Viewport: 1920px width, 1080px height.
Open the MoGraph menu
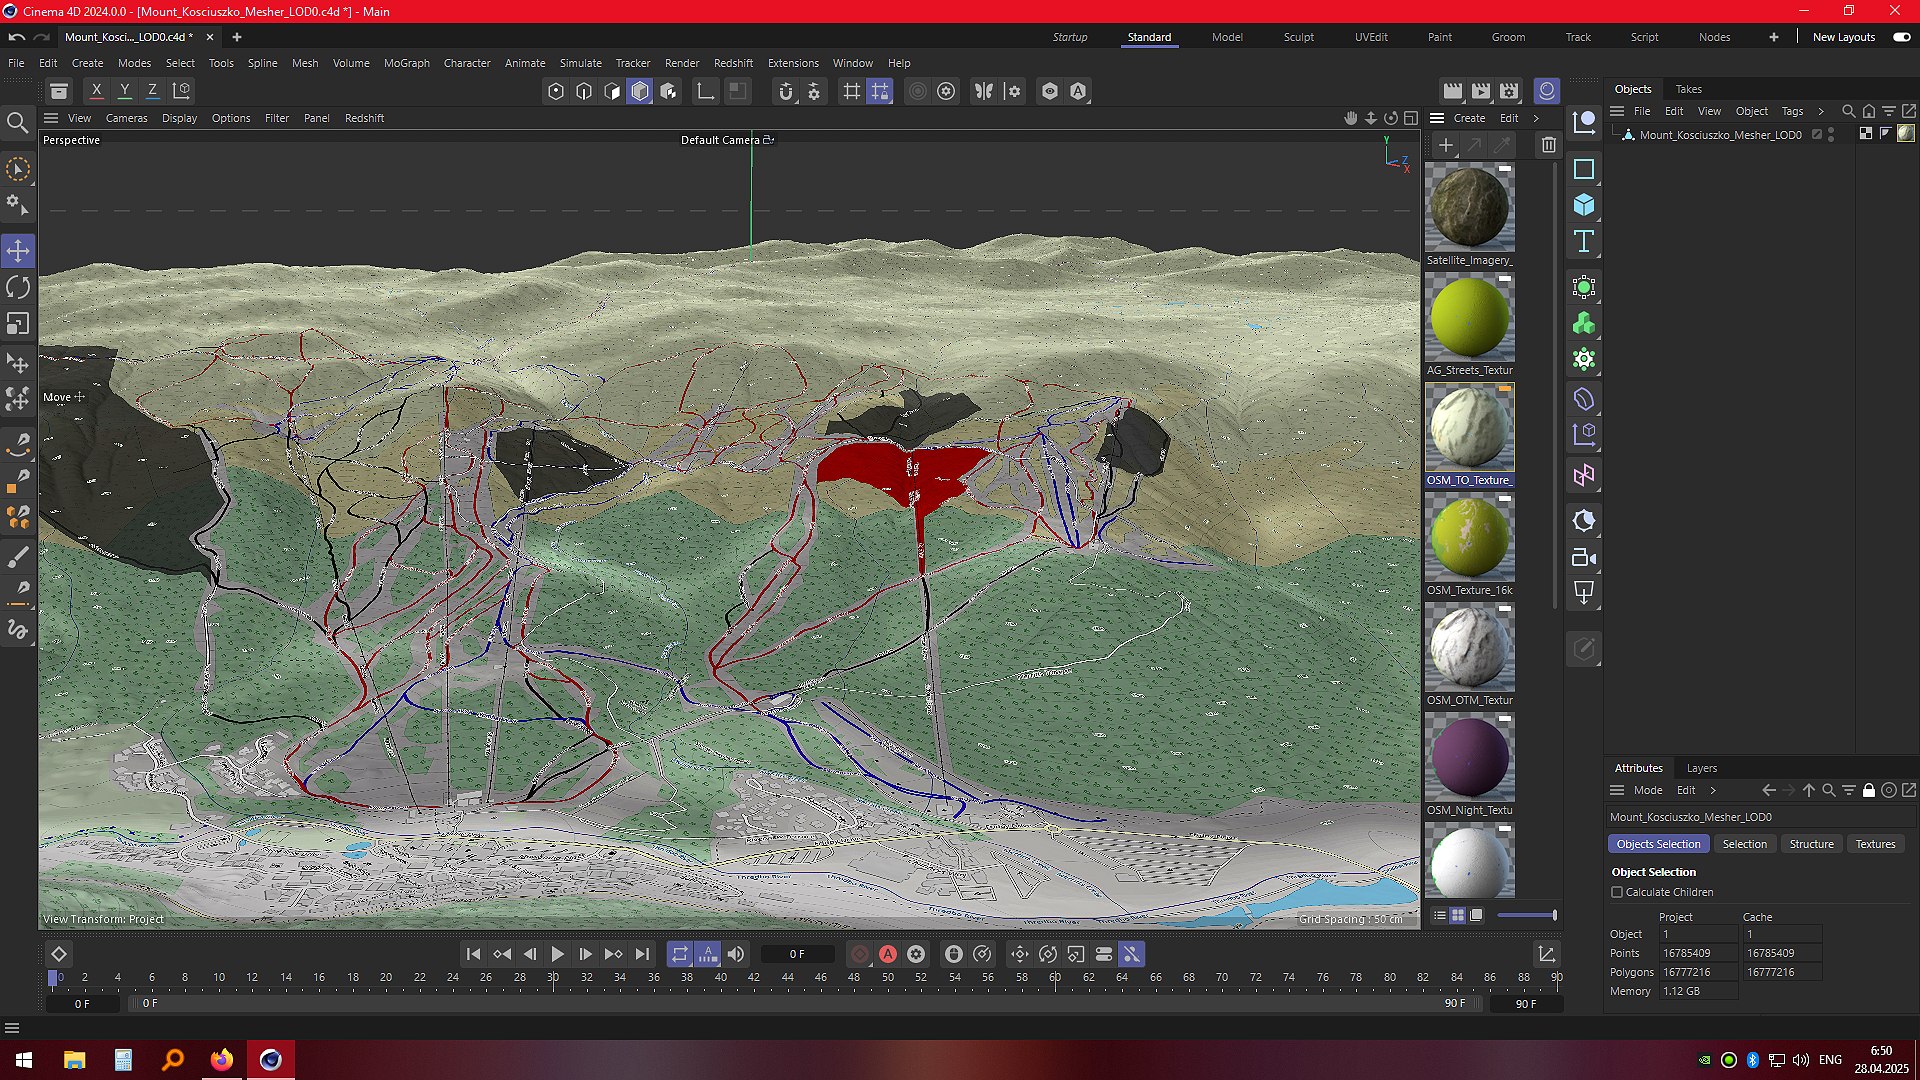pyautogui.click(x=406, y=63)
